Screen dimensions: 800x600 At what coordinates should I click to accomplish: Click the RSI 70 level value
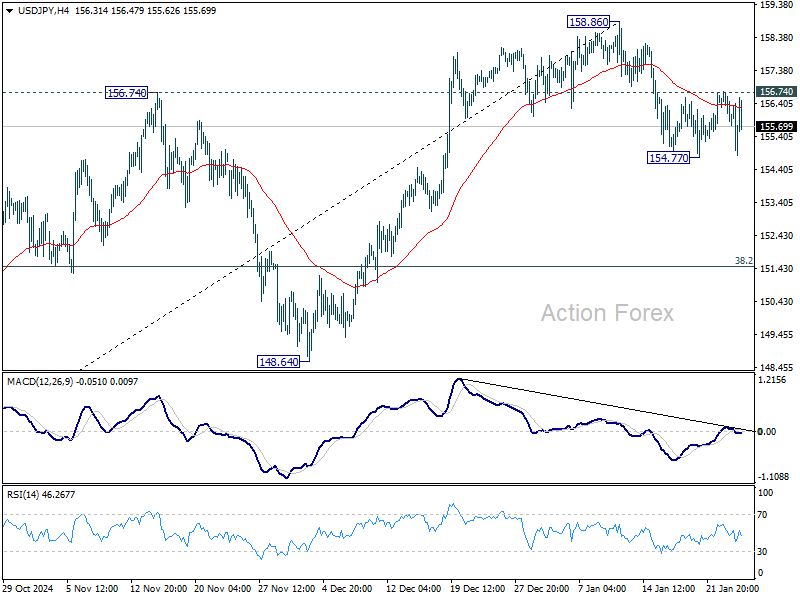click(x=762, y=515)
